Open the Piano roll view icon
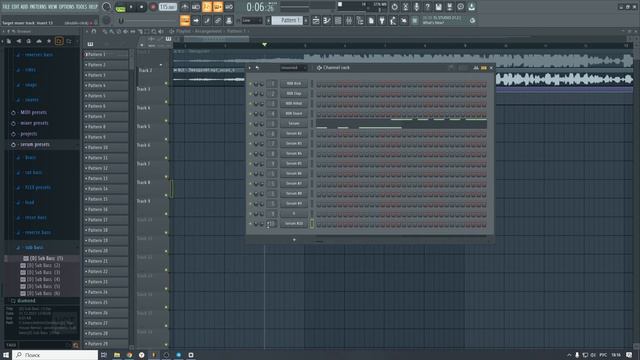640x360 pixels. pyautogui.click(x=327, y=20)
